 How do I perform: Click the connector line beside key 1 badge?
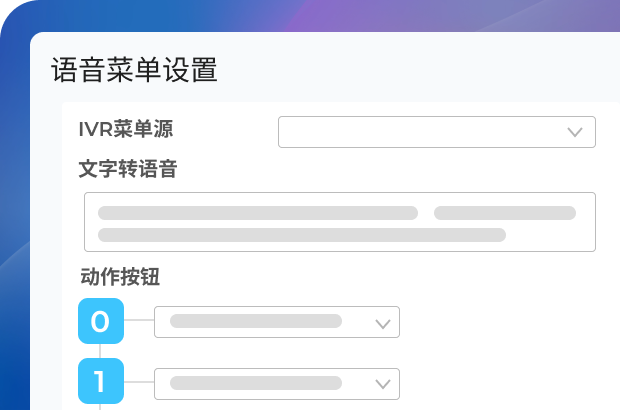click(x=139, y=383)
